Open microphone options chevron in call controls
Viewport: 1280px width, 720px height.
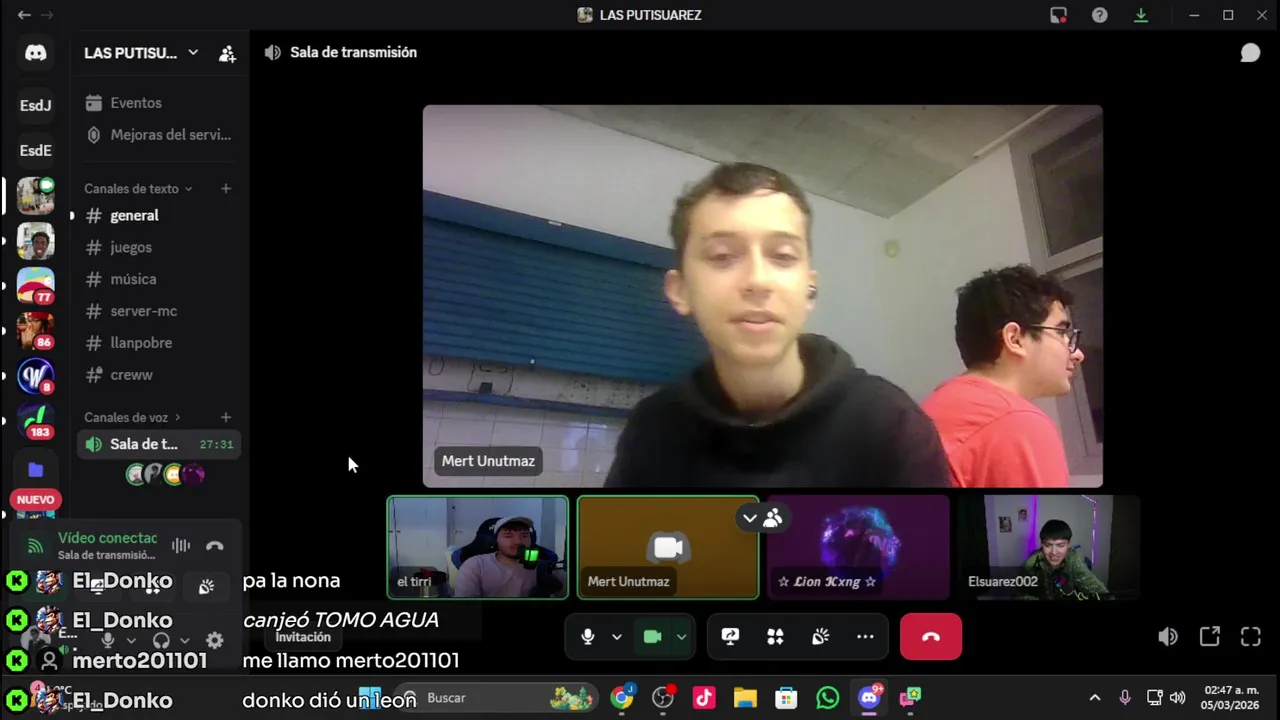tap(617, 637)
